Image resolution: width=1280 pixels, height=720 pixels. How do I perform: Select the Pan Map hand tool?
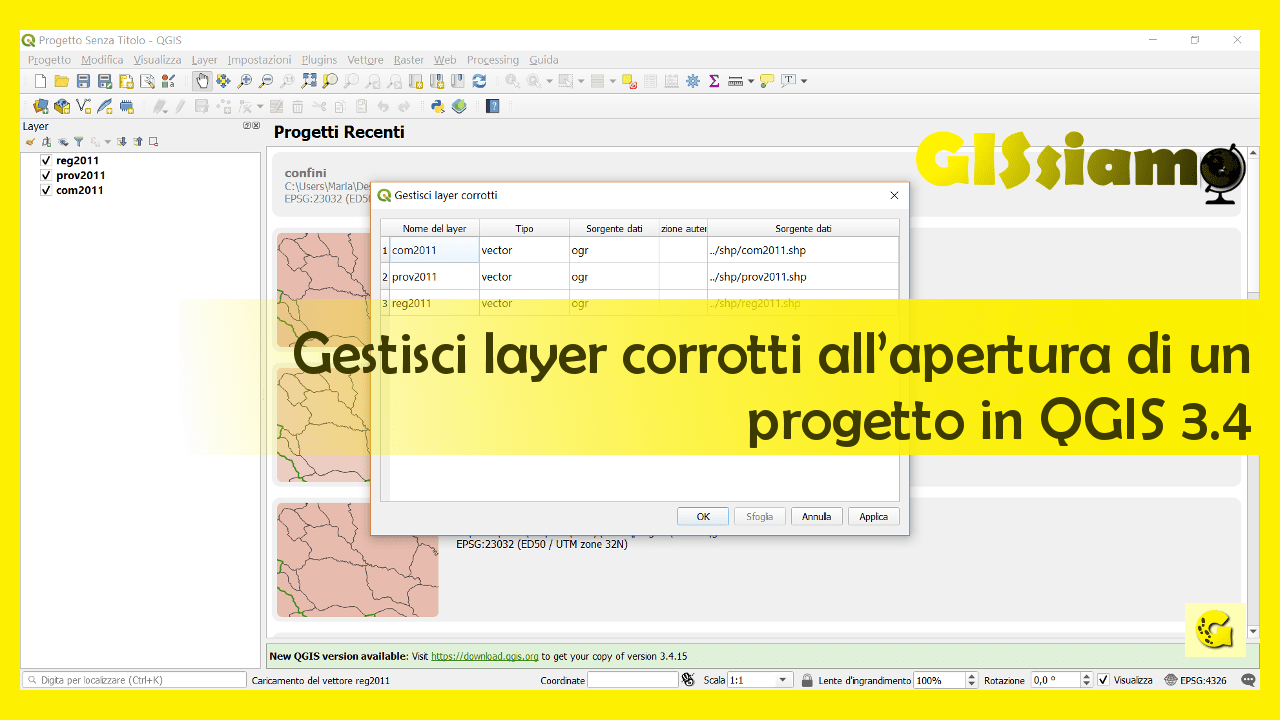pos(201,81)
